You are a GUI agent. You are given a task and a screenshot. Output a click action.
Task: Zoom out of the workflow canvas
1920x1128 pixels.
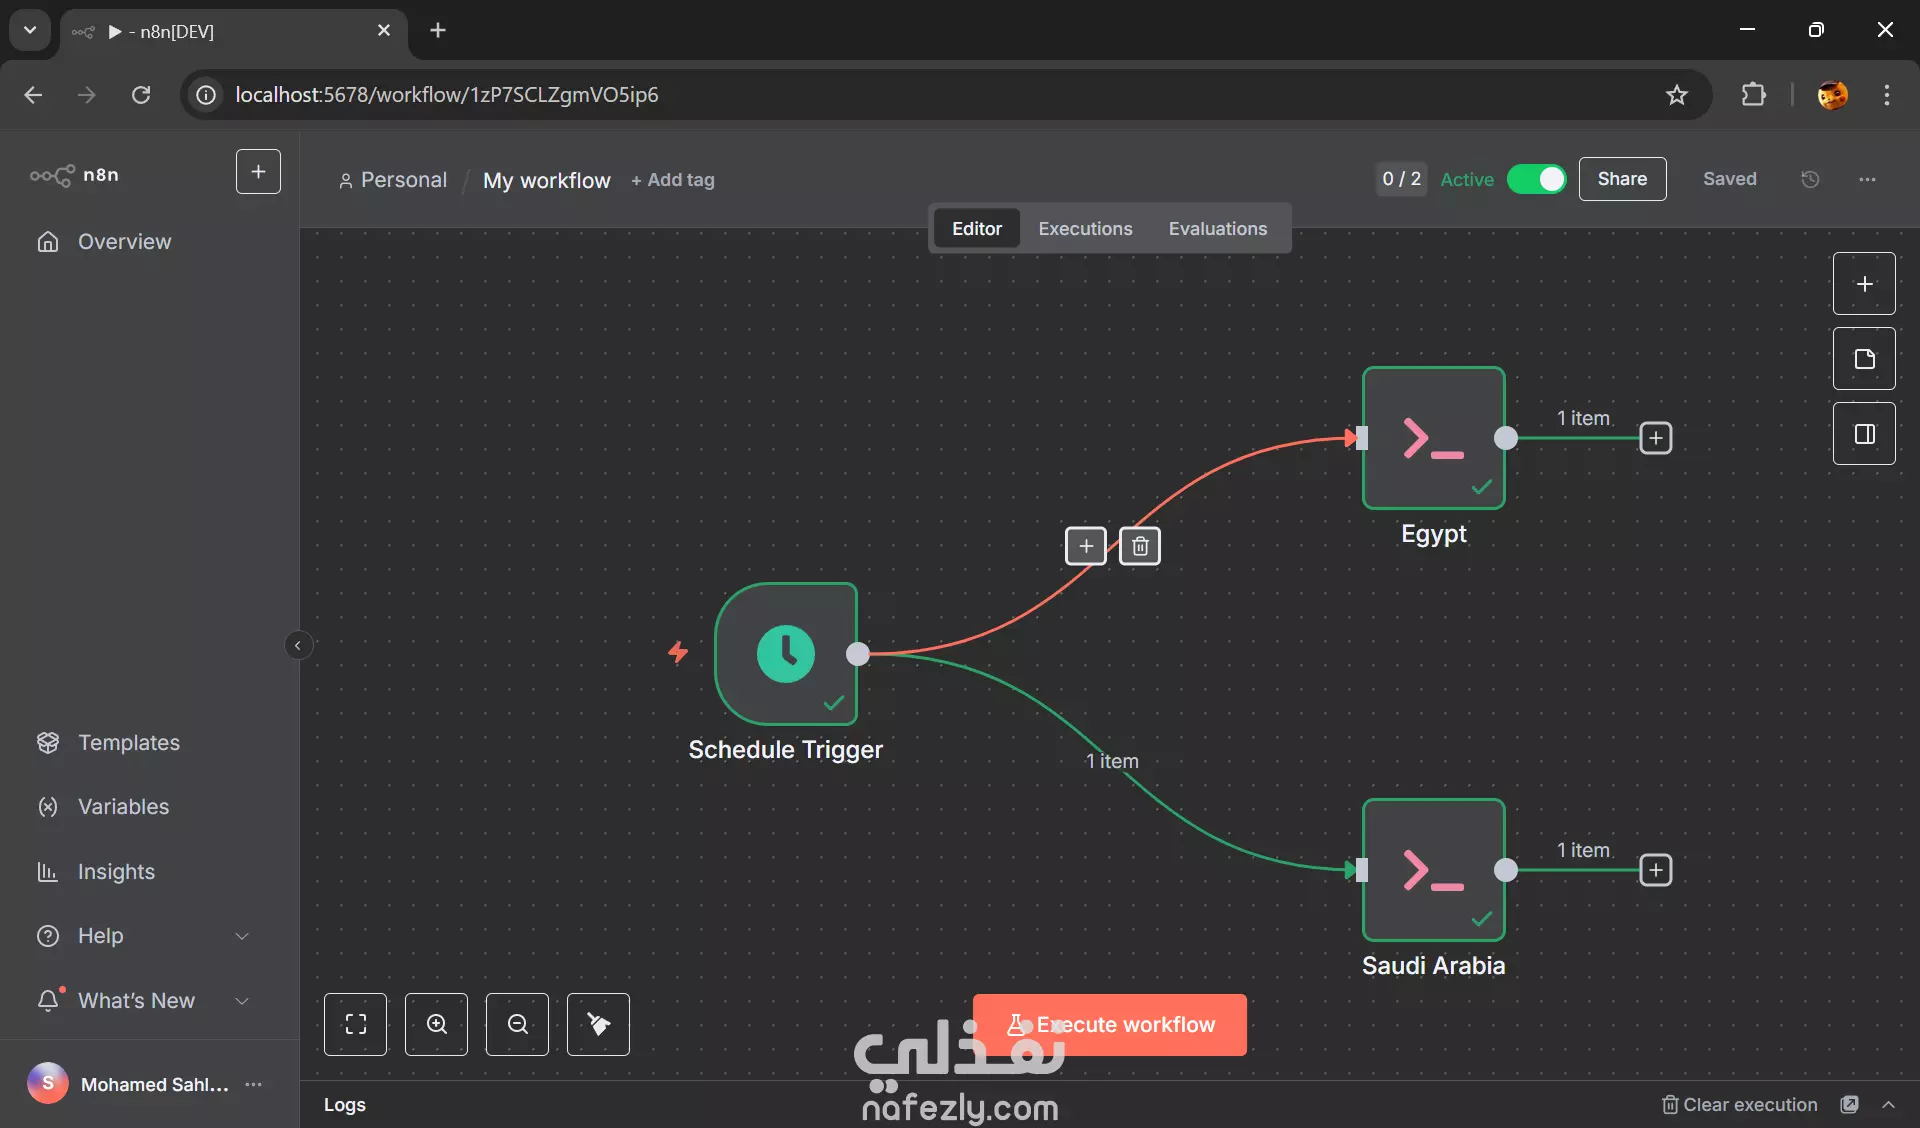pyautogui.click(x=517, y=1024)
